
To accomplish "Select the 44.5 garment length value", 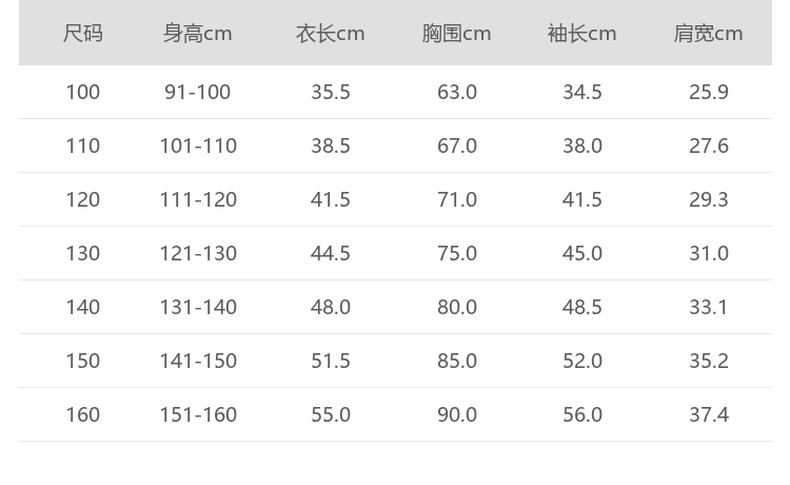I will point(330,254).
